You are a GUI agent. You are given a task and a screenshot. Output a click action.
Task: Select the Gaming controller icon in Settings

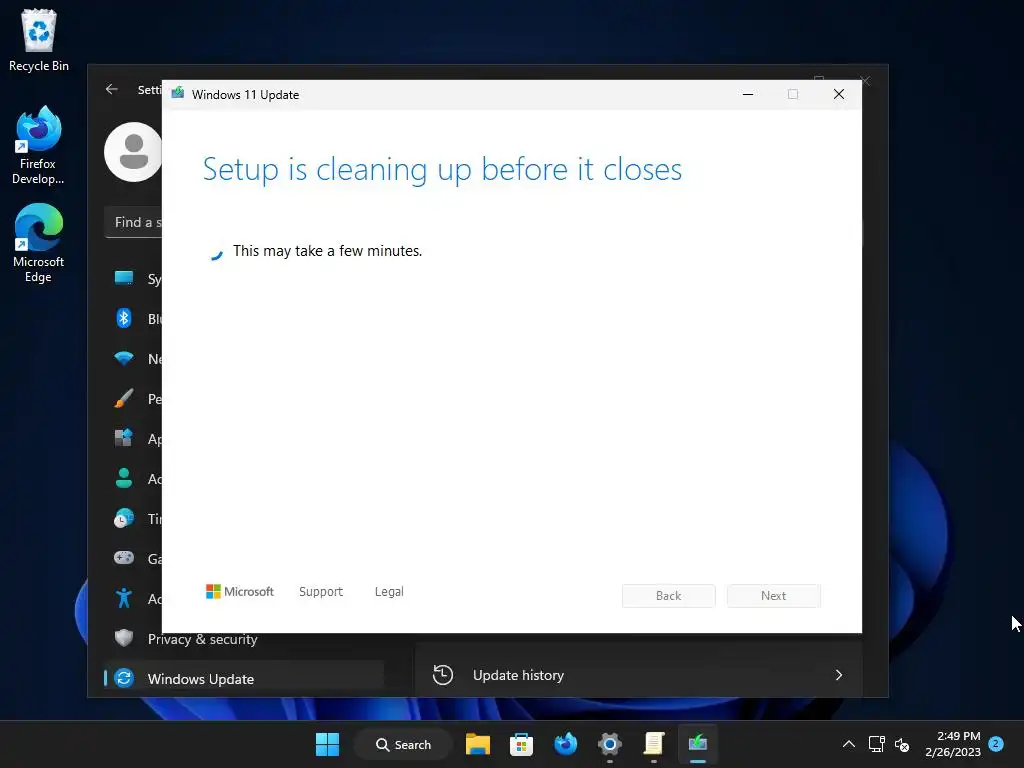(x=123, y=558)
